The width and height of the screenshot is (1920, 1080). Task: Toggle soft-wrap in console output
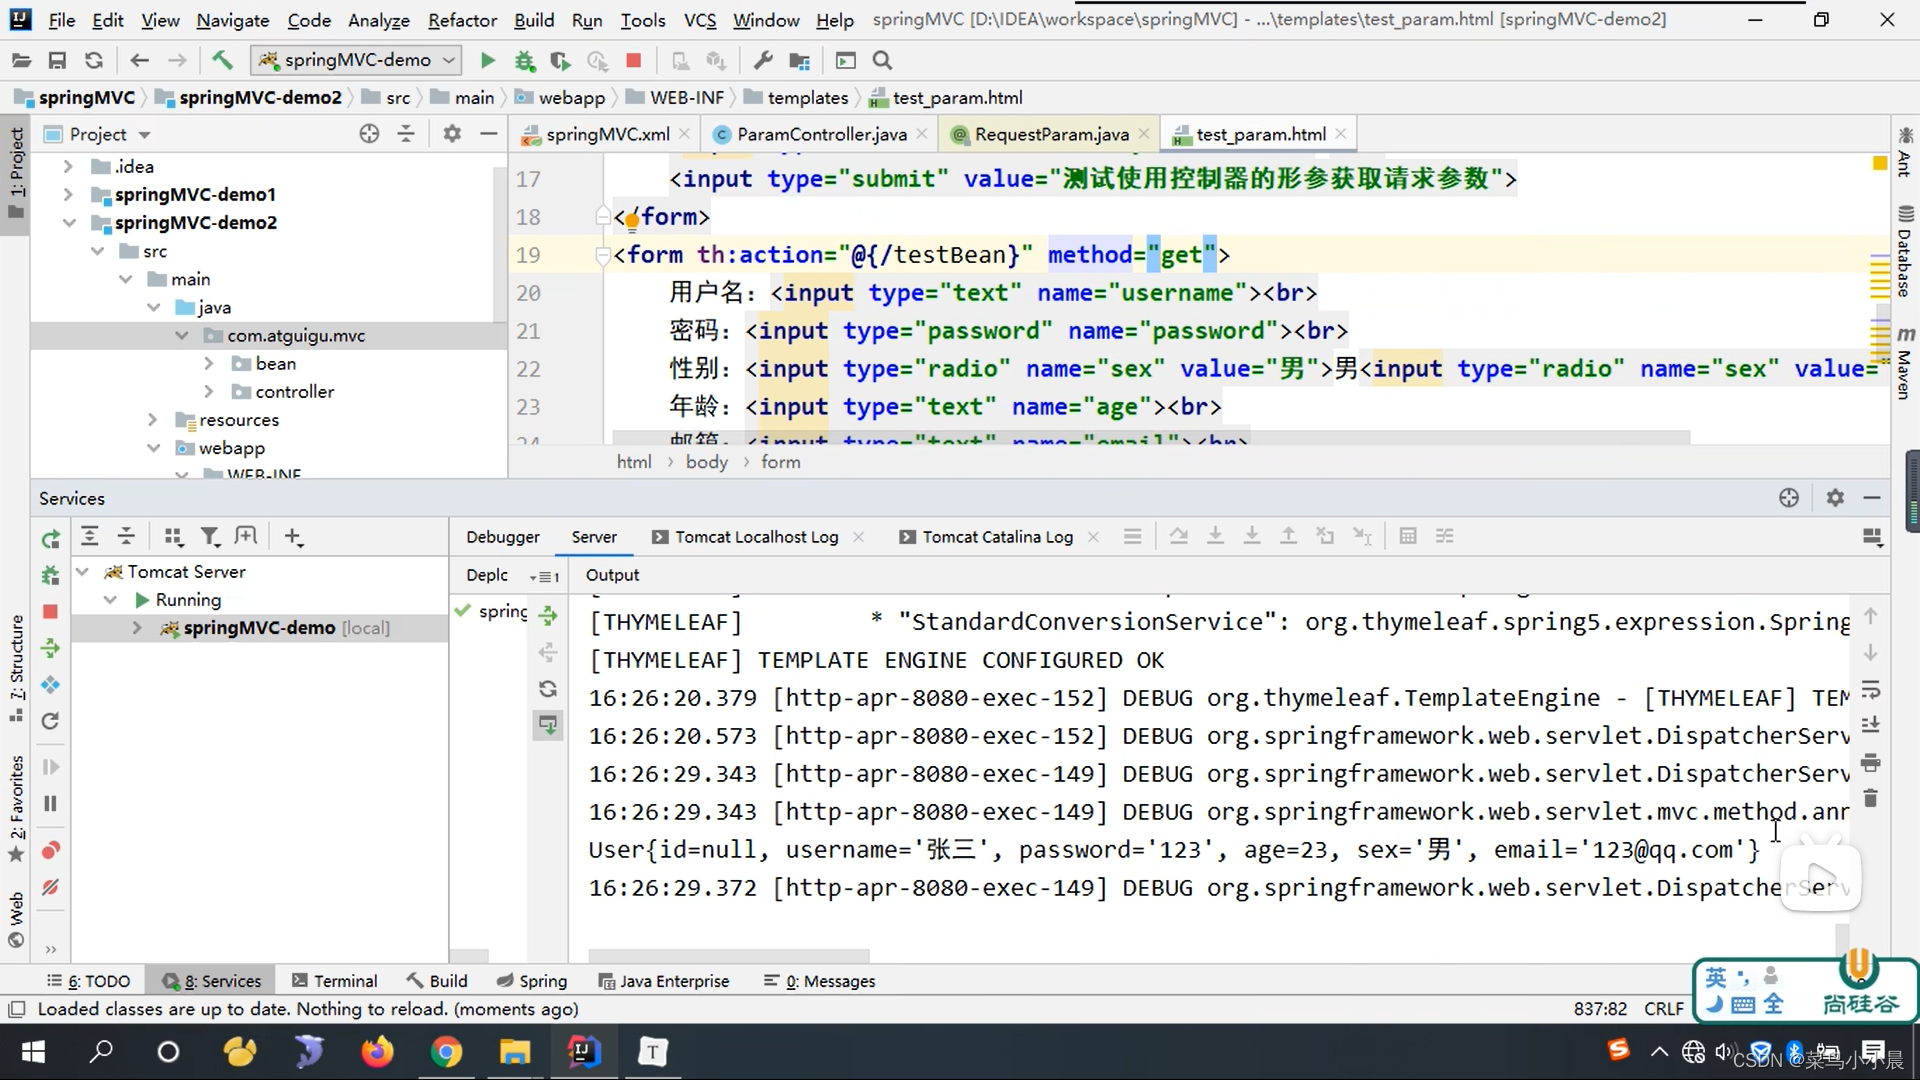[x=1871, y=690]
